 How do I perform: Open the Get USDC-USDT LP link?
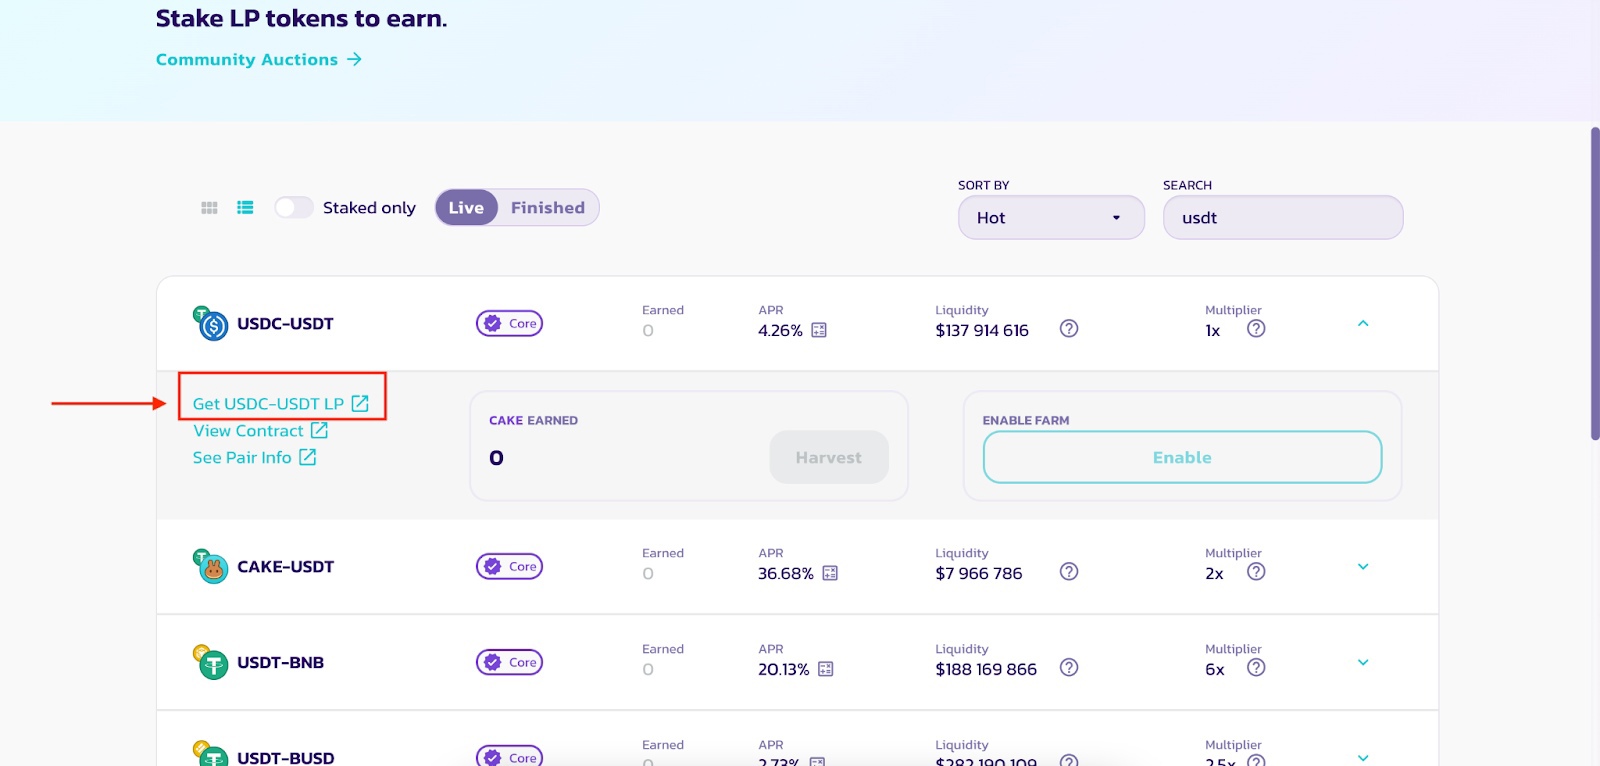tap(281, 403)
